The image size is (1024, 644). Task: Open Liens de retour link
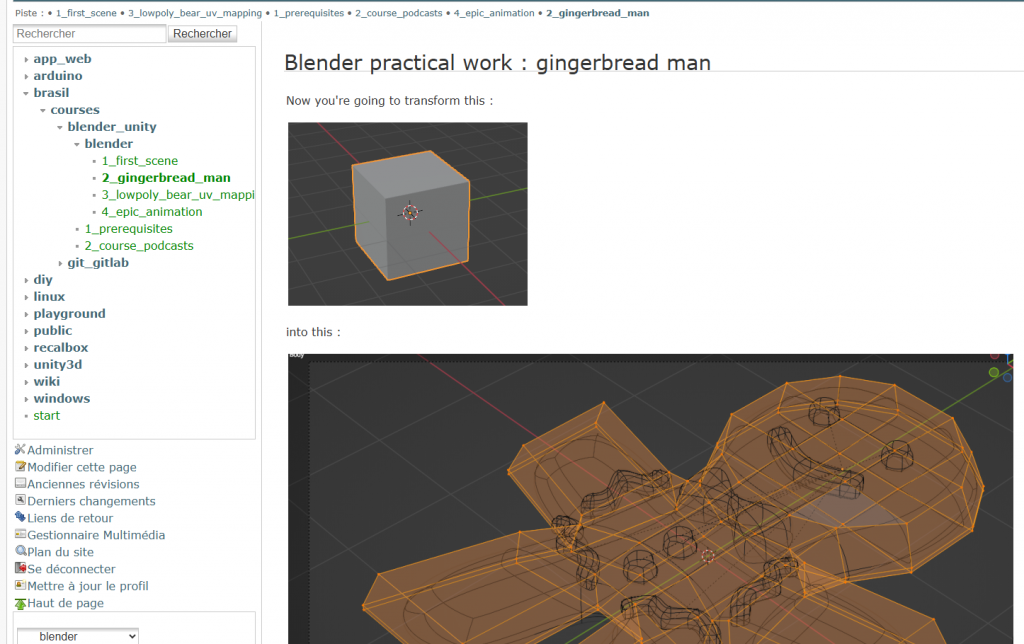[70, 518]
